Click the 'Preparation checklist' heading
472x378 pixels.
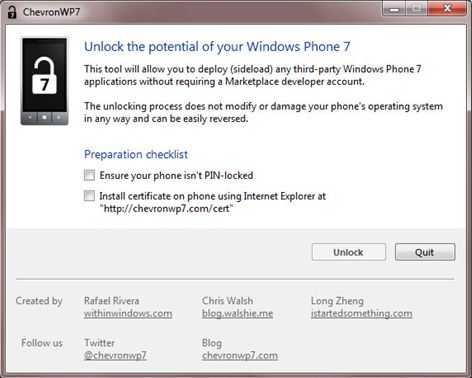tap(136, 155)
